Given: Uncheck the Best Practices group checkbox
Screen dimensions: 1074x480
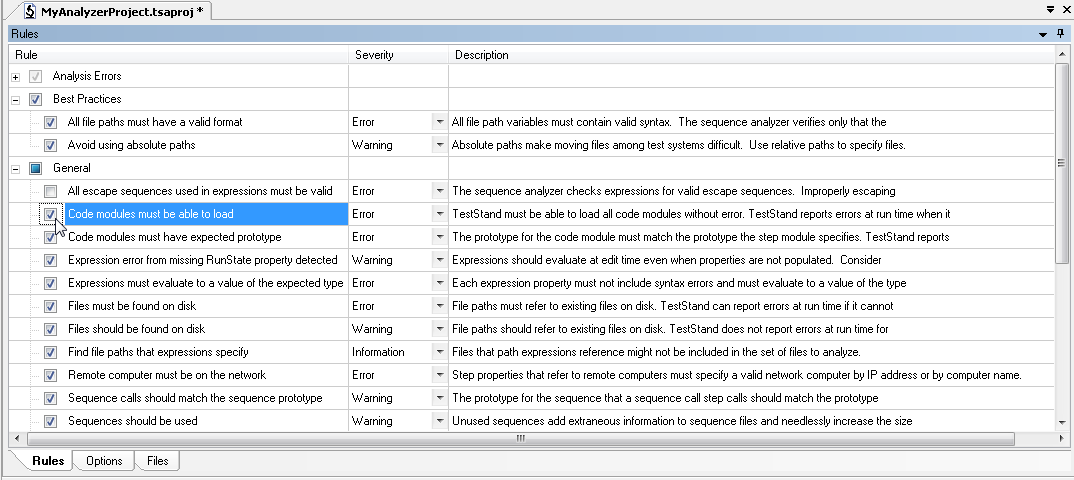Looking at the screenshot, I should [35, 99].
